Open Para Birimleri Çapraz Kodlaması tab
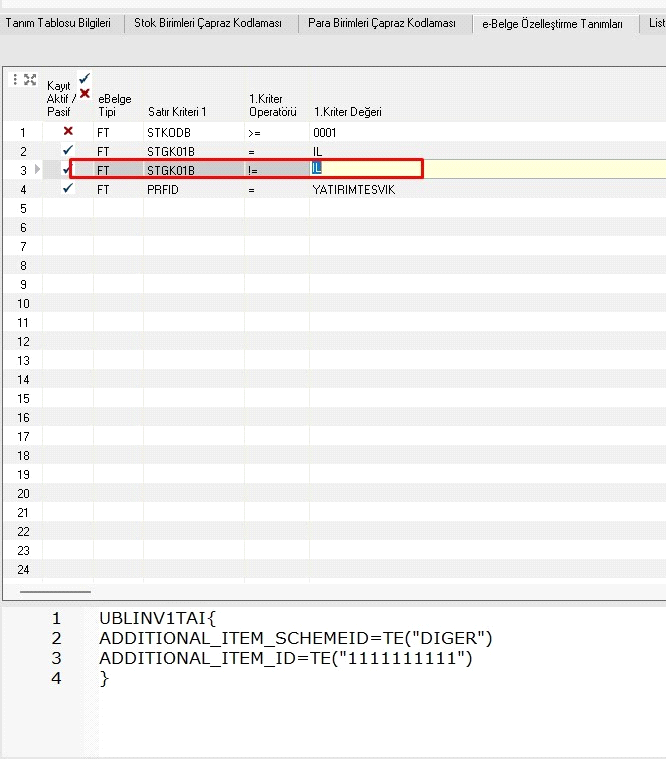This screenshot has width=666, height=759. coord(382,23)
